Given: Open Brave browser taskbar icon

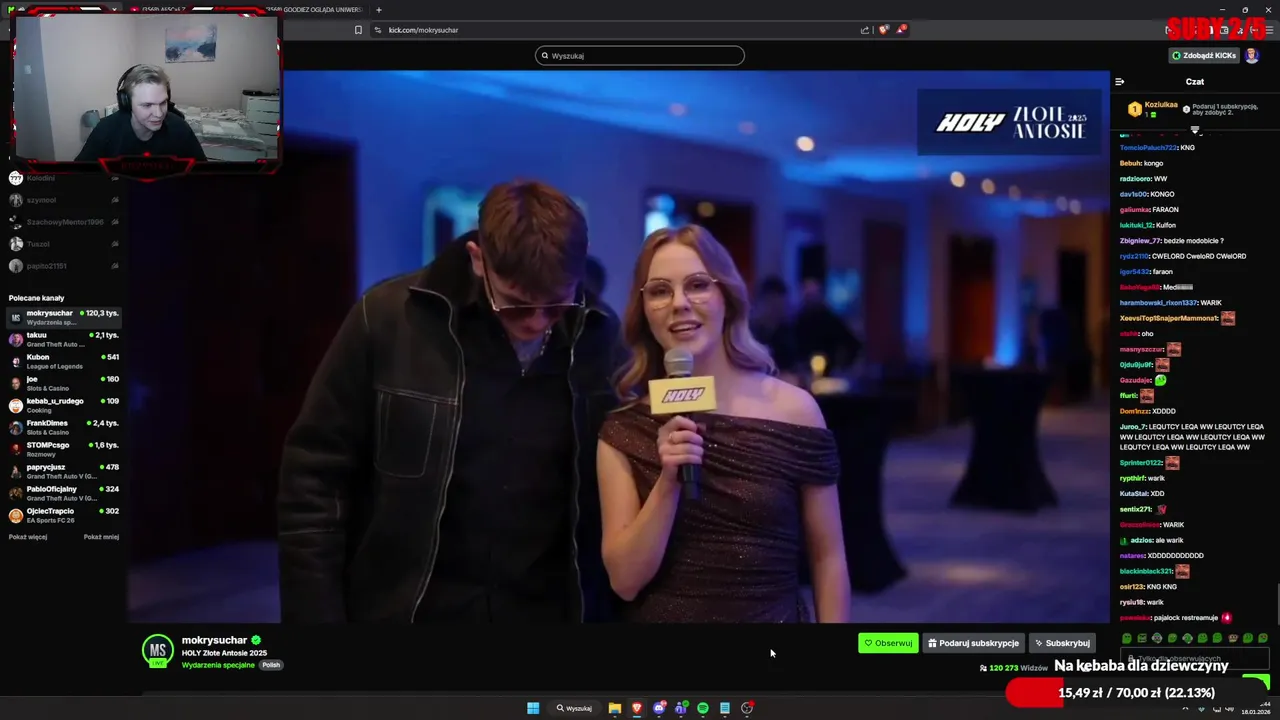Looking at the screenshot, I should pyautogui.click(x=637, y=708).
